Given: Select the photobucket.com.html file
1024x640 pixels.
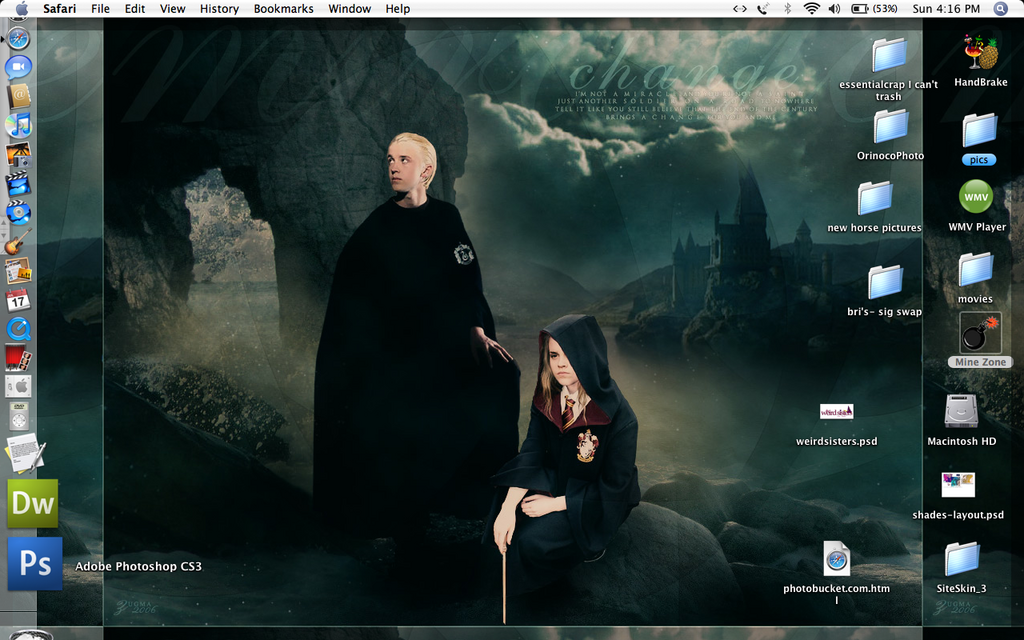Looking at the screenshot, I should tap(837, 558).
